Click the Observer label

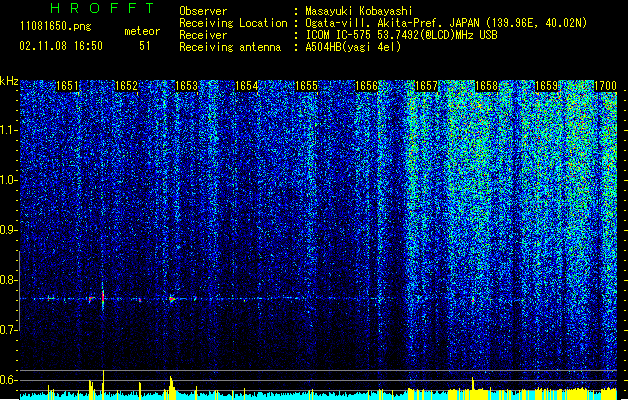point(203,11)
